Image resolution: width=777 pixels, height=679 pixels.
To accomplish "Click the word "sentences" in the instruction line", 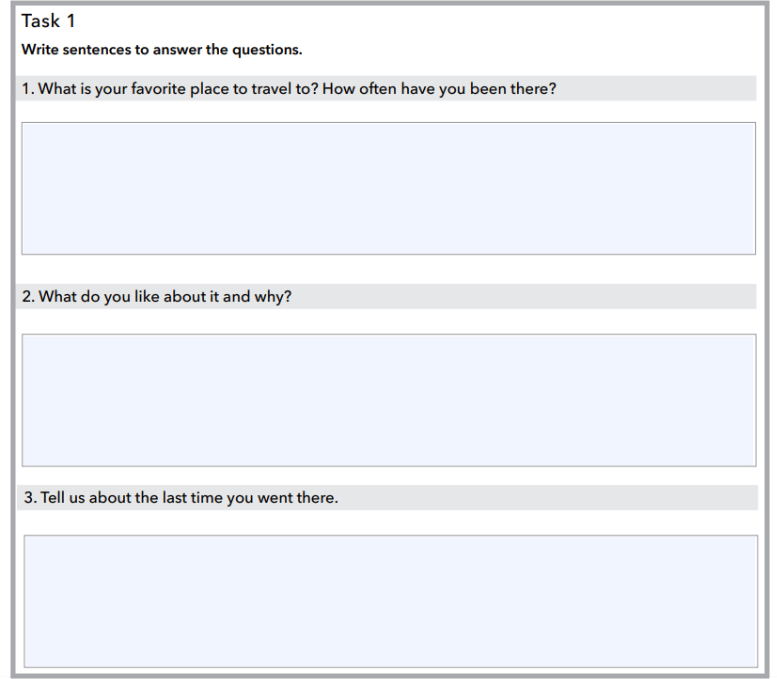I will [x=96, y=49].
